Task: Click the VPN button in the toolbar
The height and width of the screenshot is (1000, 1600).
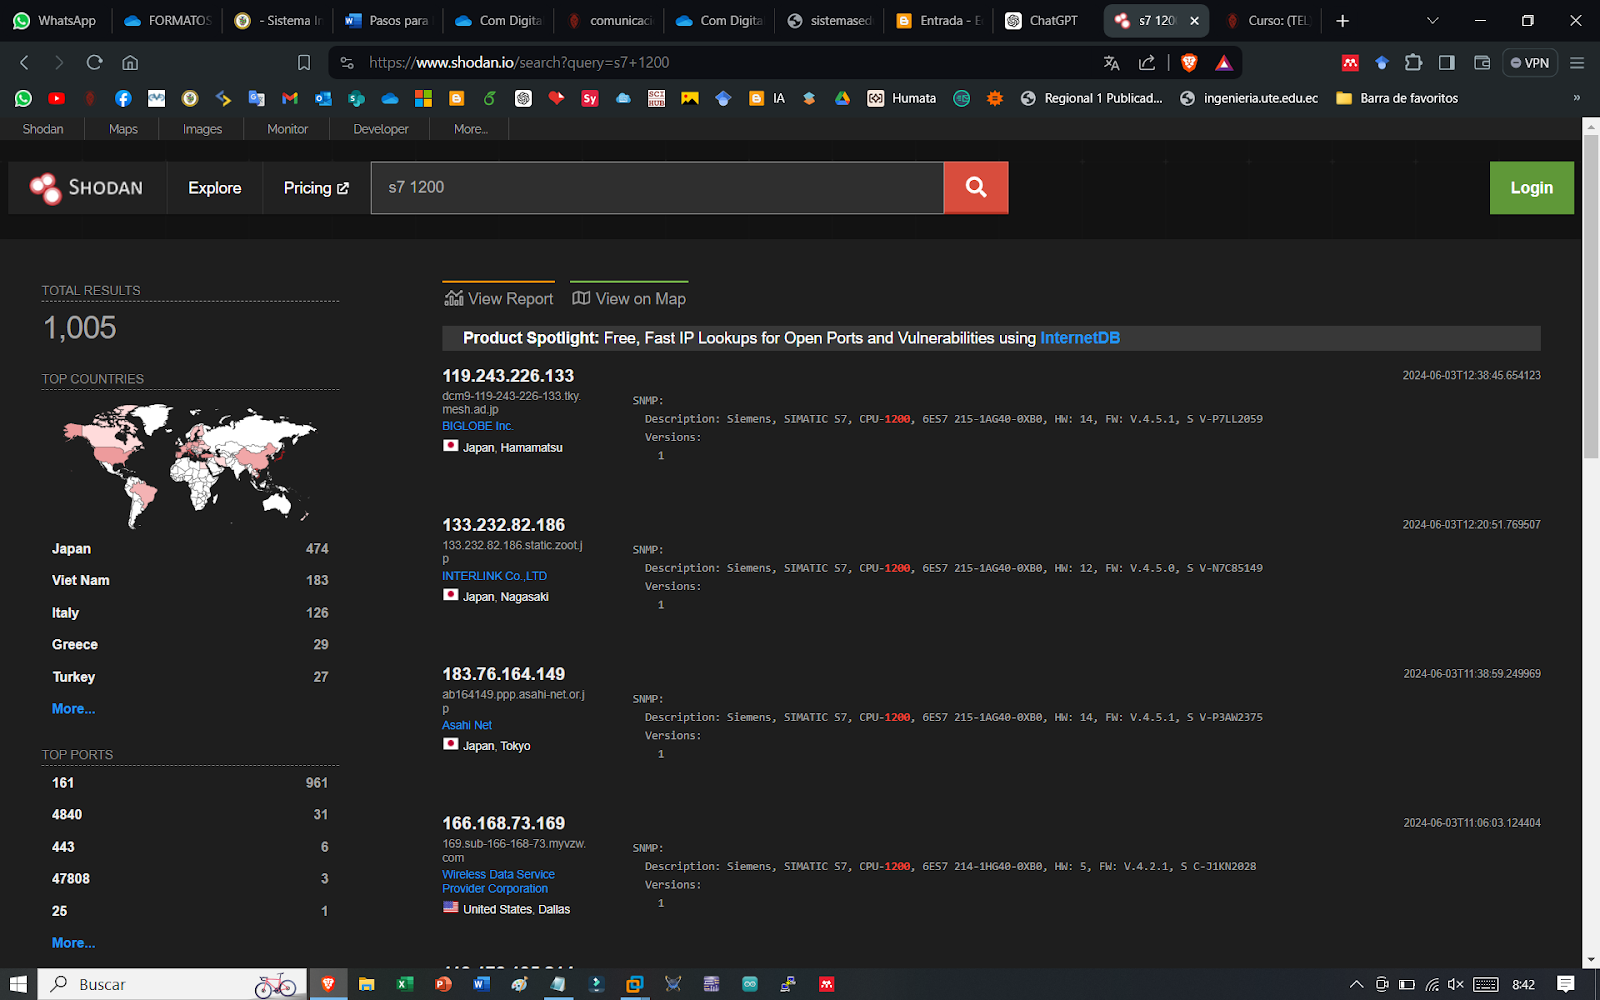Action: point(1530,62)
